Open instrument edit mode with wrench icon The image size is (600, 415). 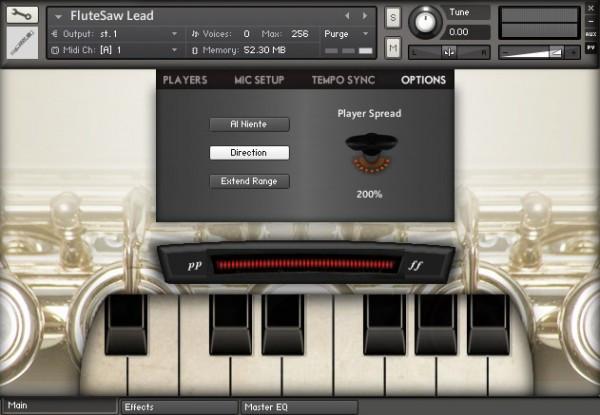tap(22, 15)
